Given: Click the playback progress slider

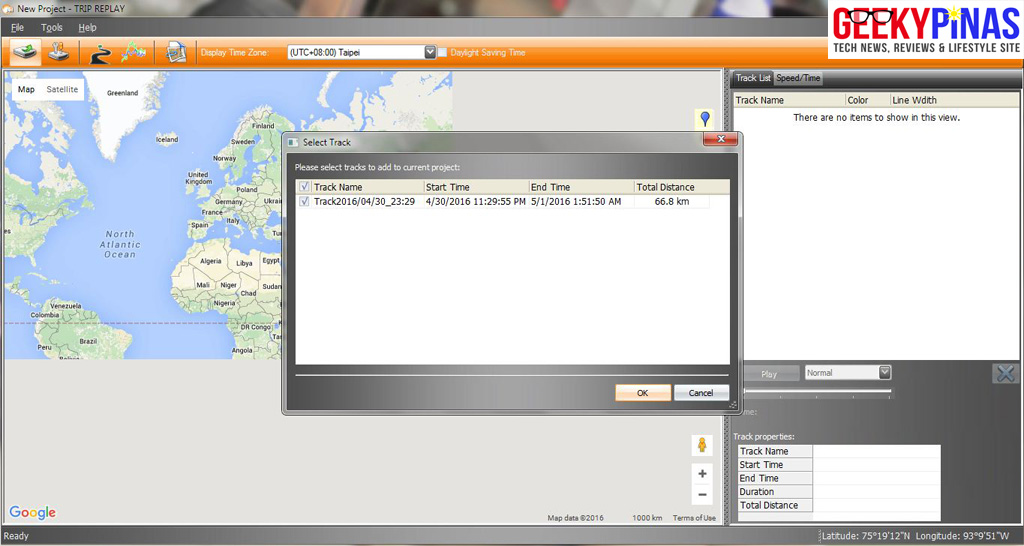Looking at the screenshot, I should 817,391.
